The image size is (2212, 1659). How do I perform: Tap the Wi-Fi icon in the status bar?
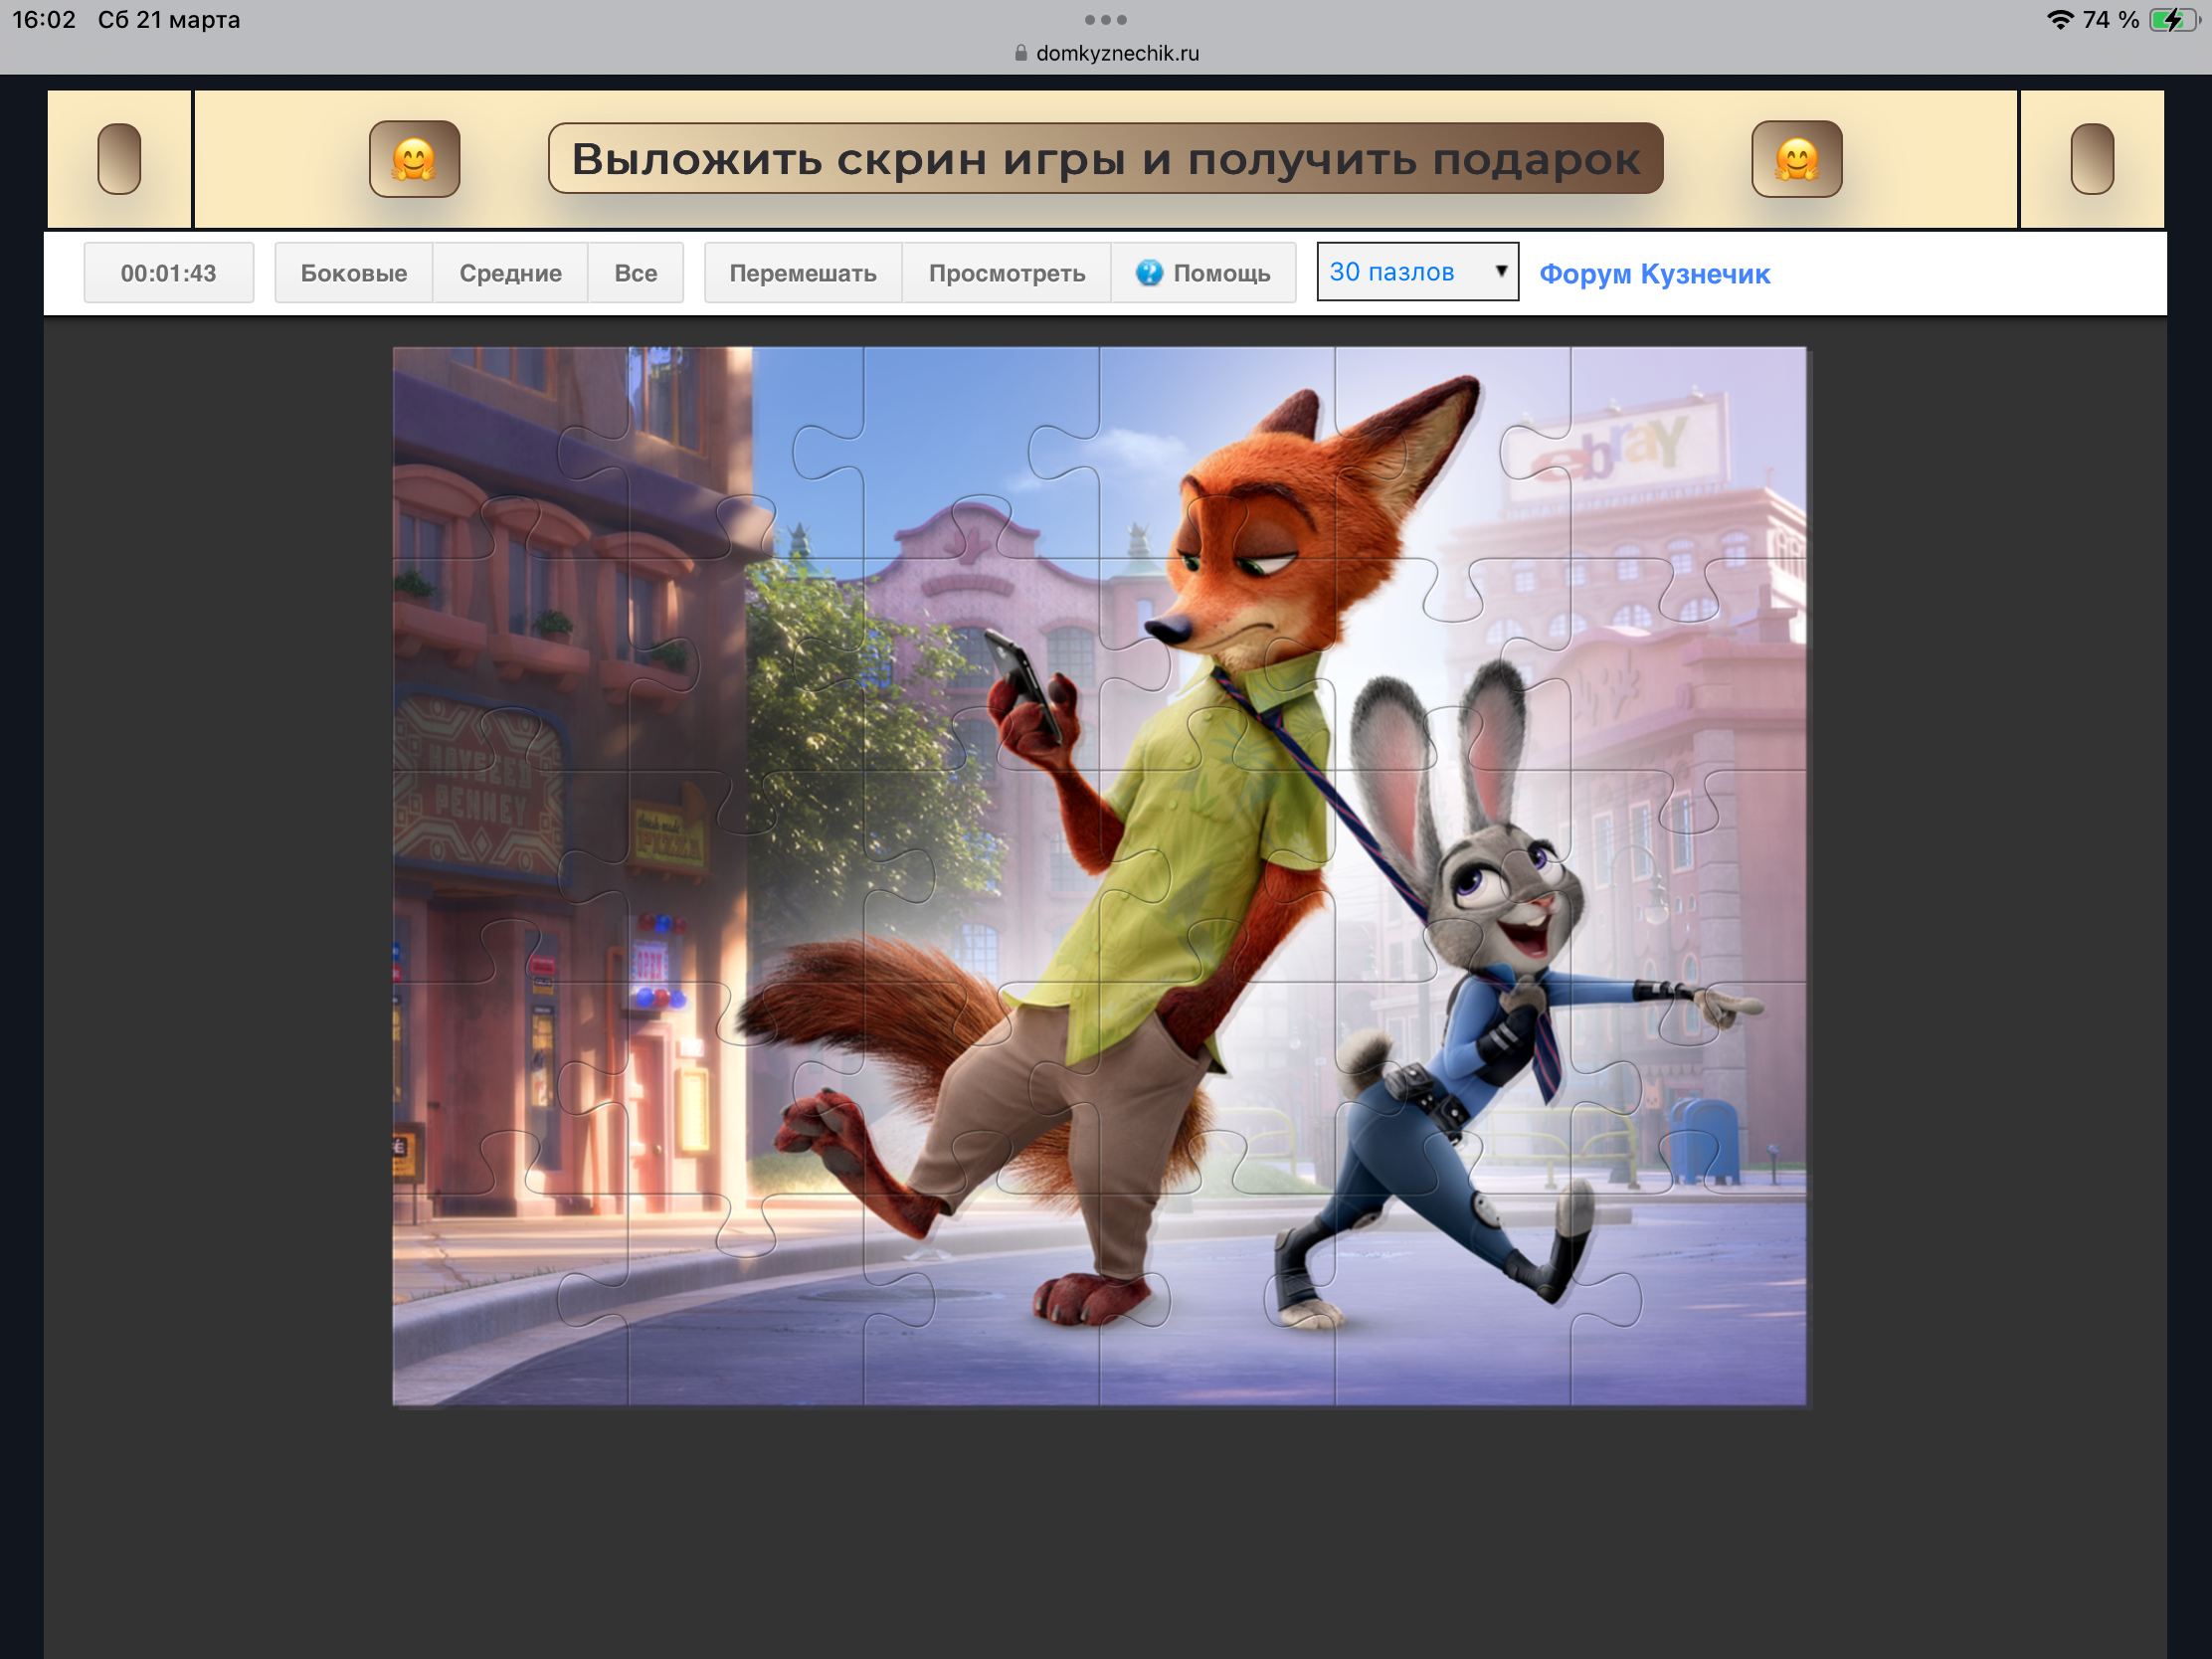pos(2059,20)
